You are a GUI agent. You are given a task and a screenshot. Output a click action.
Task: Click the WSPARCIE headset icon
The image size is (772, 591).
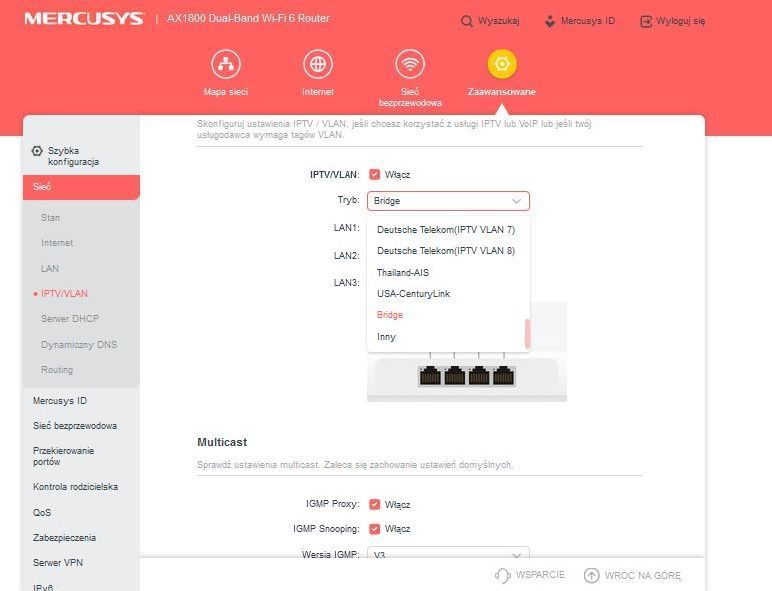pyautogui.click(x=502, y=575)
